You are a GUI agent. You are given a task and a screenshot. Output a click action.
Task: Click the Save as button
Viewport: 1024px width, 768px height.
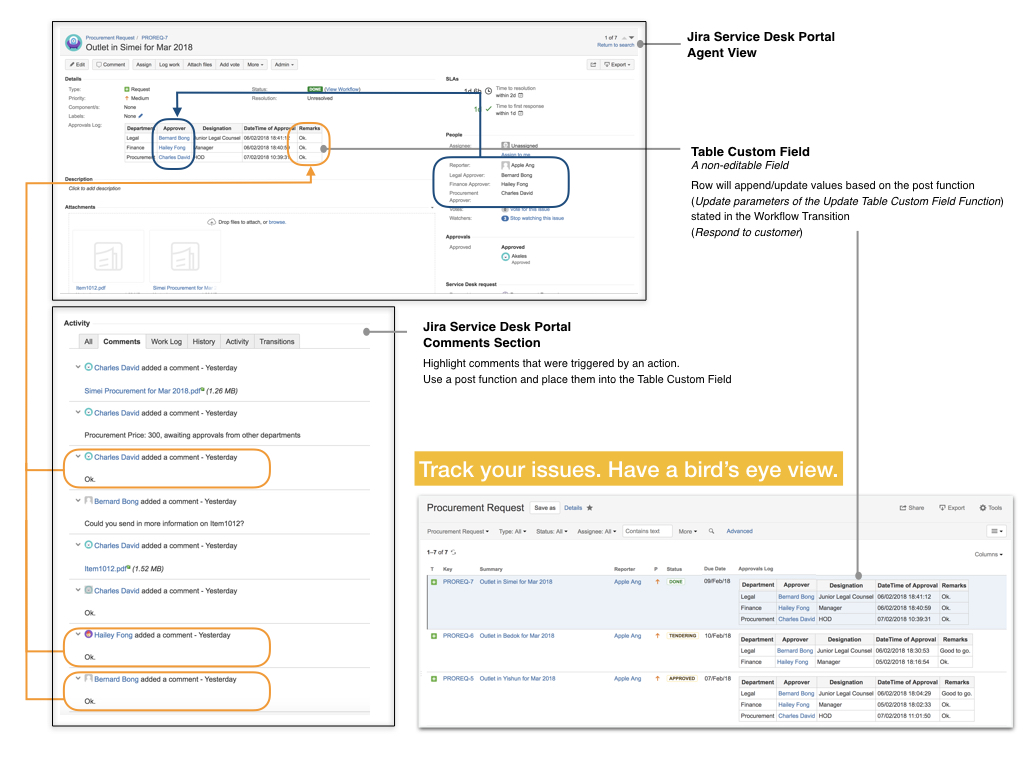pos(545,508)
